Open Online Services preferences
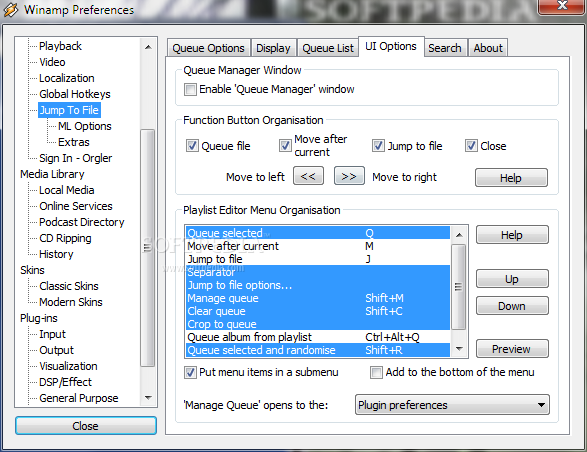Screen dimensions: 587x452 point(76,206)
